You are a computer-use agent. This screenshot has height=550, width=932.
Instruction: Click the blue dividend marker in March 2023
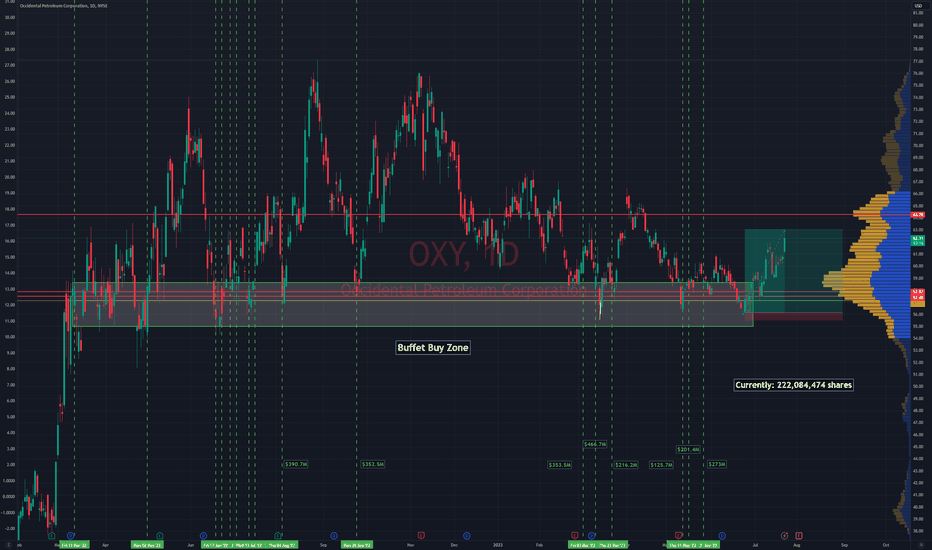tap(591, 536)
